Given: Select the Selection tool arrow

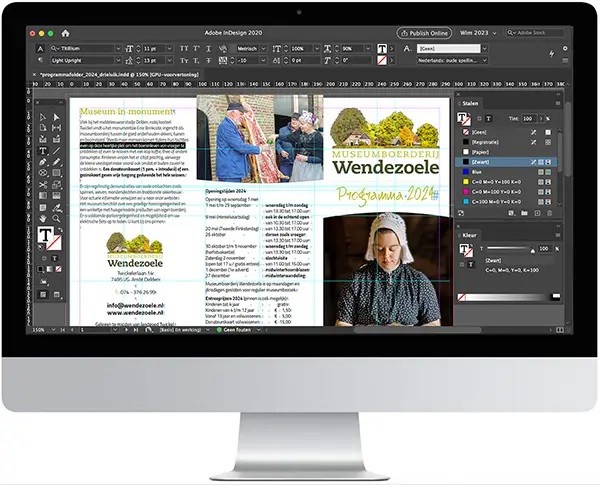Looking at the screenshot, I should pyautogui.click(x=42, y=117).
